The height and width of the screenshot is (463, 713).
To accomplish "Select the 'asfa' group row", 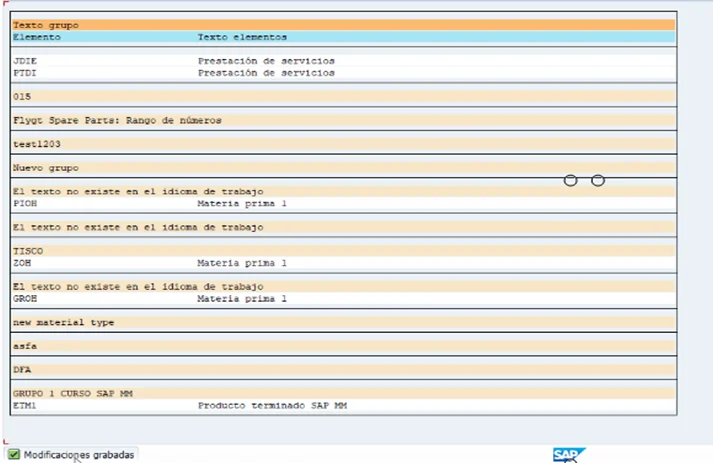I will (x=343, y=346).
